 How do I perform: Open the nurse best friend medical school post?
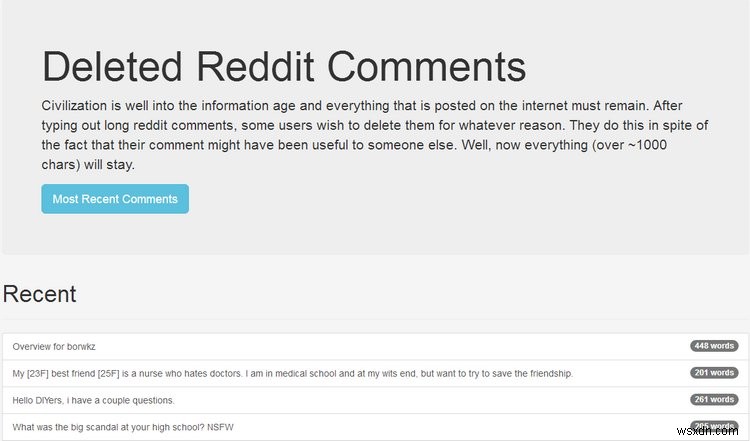pos(292,373)
